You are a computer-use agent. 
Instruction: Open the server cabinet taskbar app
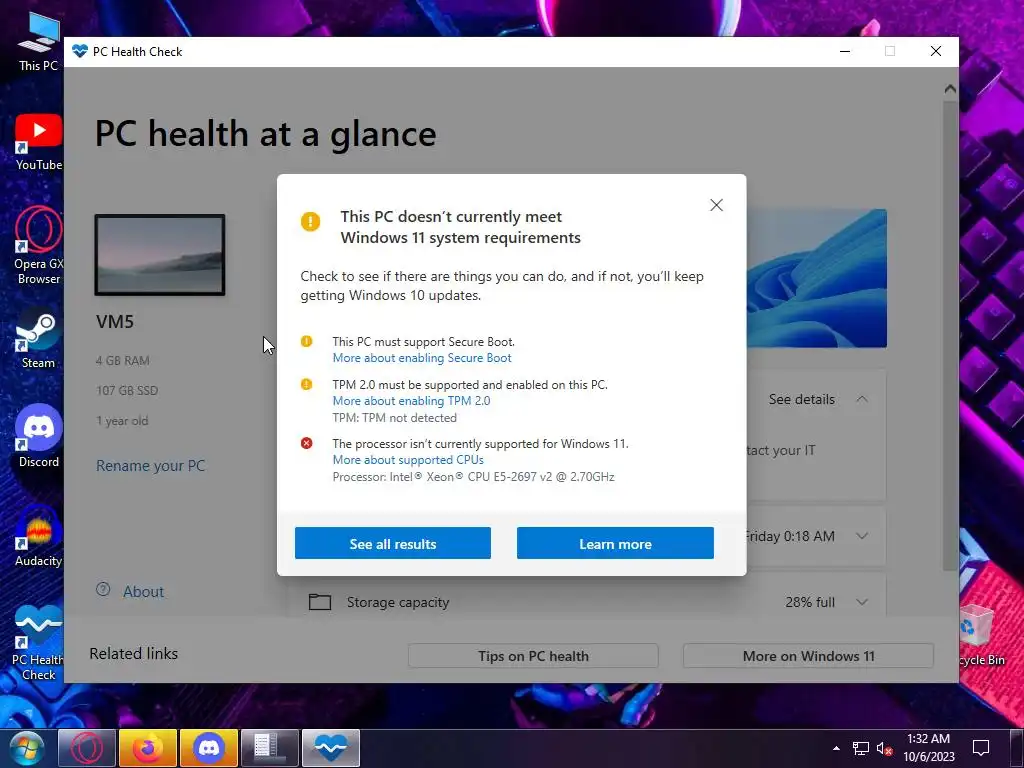pyautogui.click(x=270, y=748)
